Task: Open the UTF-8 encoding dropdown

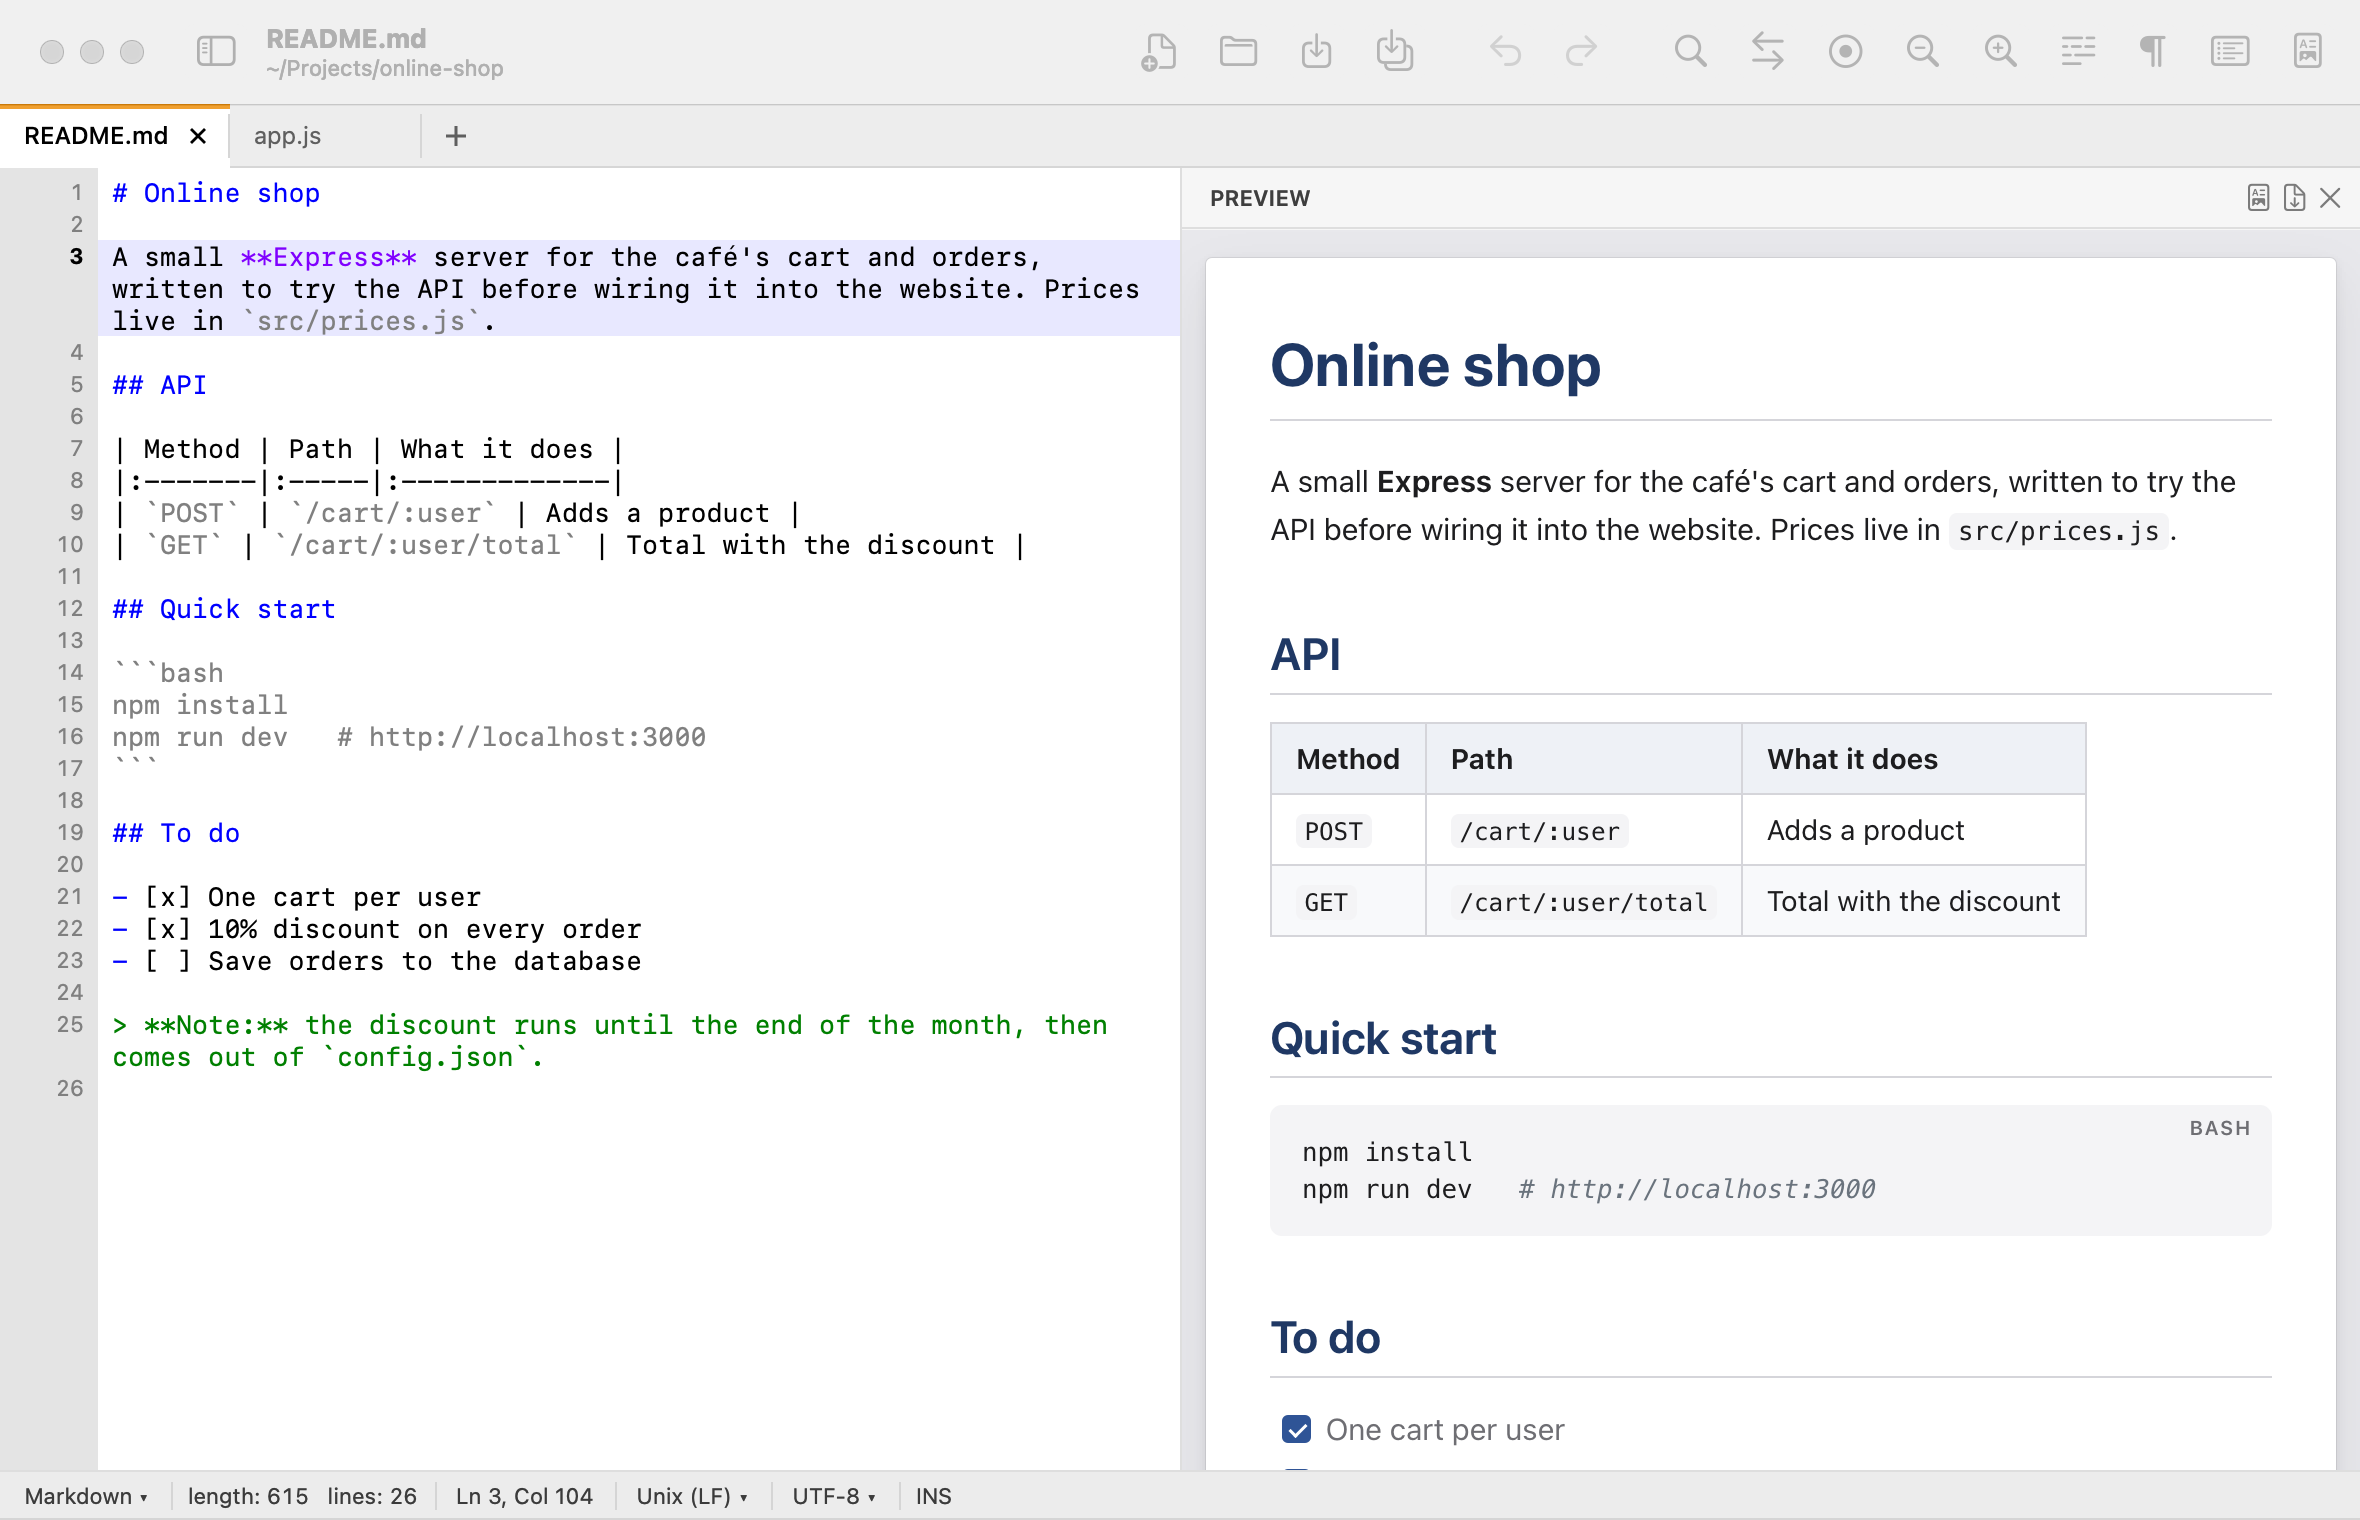Action: pyautogui.click(x=834, y=1496)
